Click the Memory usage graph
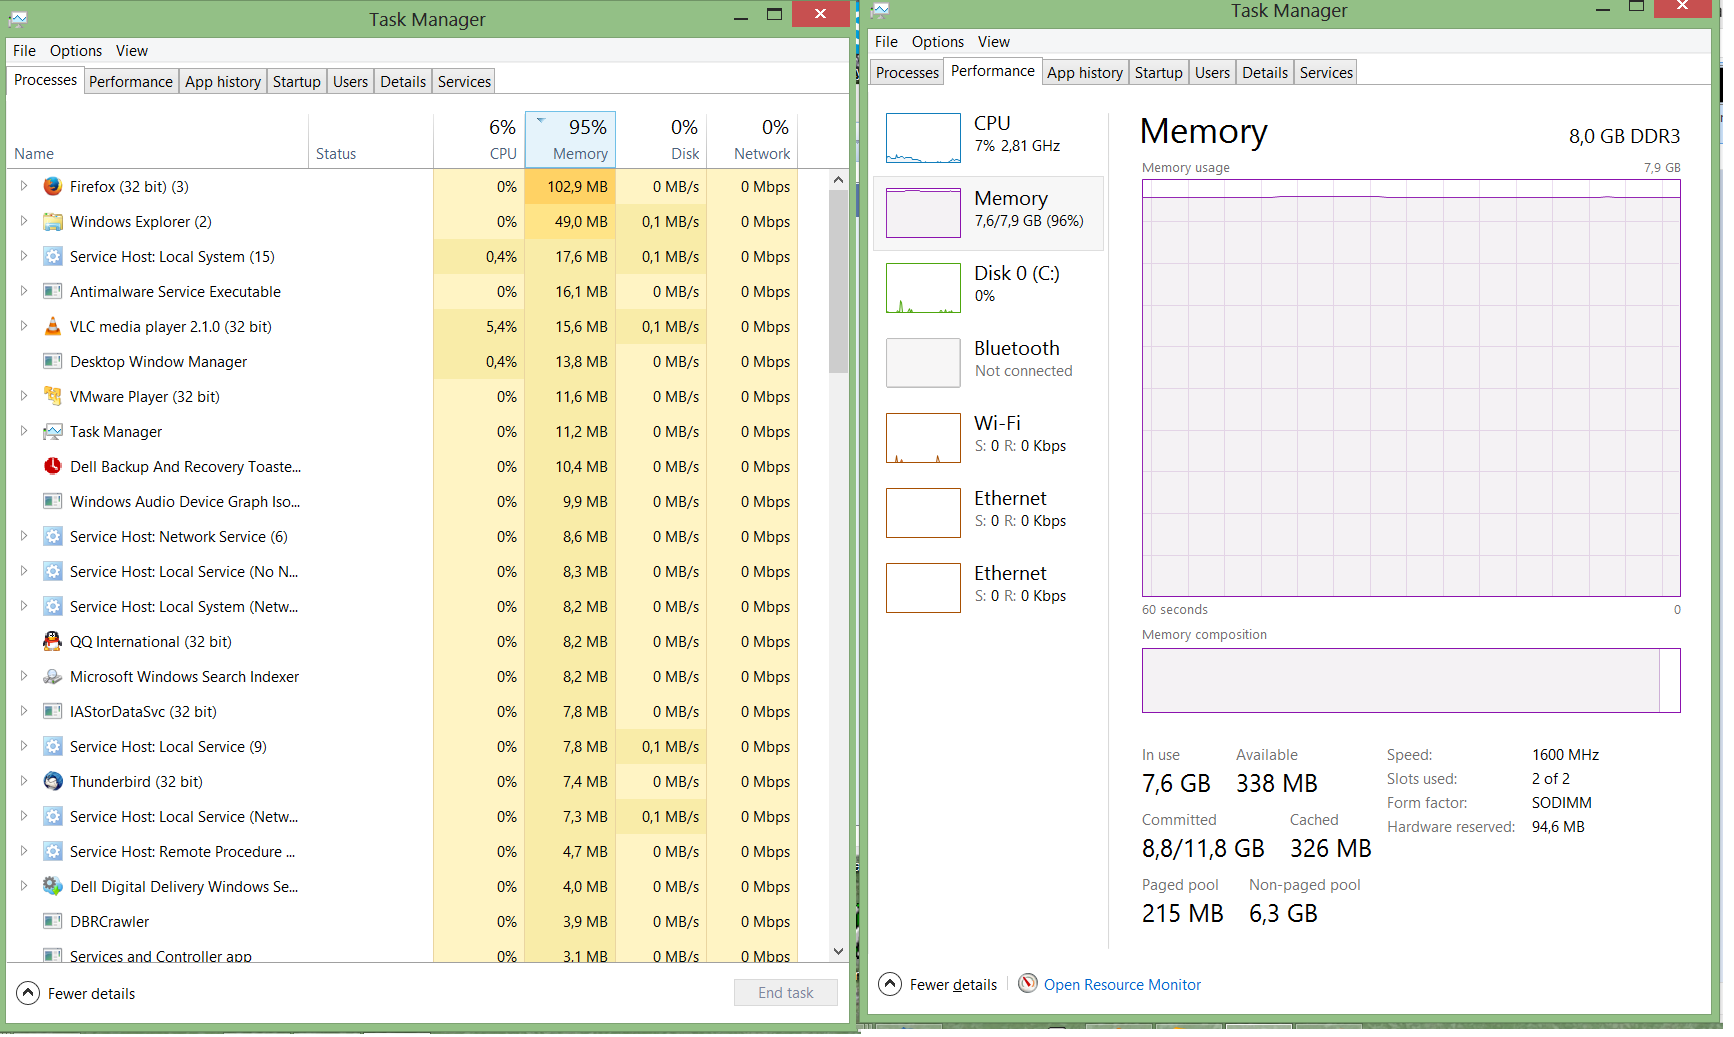This screenshot has width=1734, height=1037. tap(1411, 388)
